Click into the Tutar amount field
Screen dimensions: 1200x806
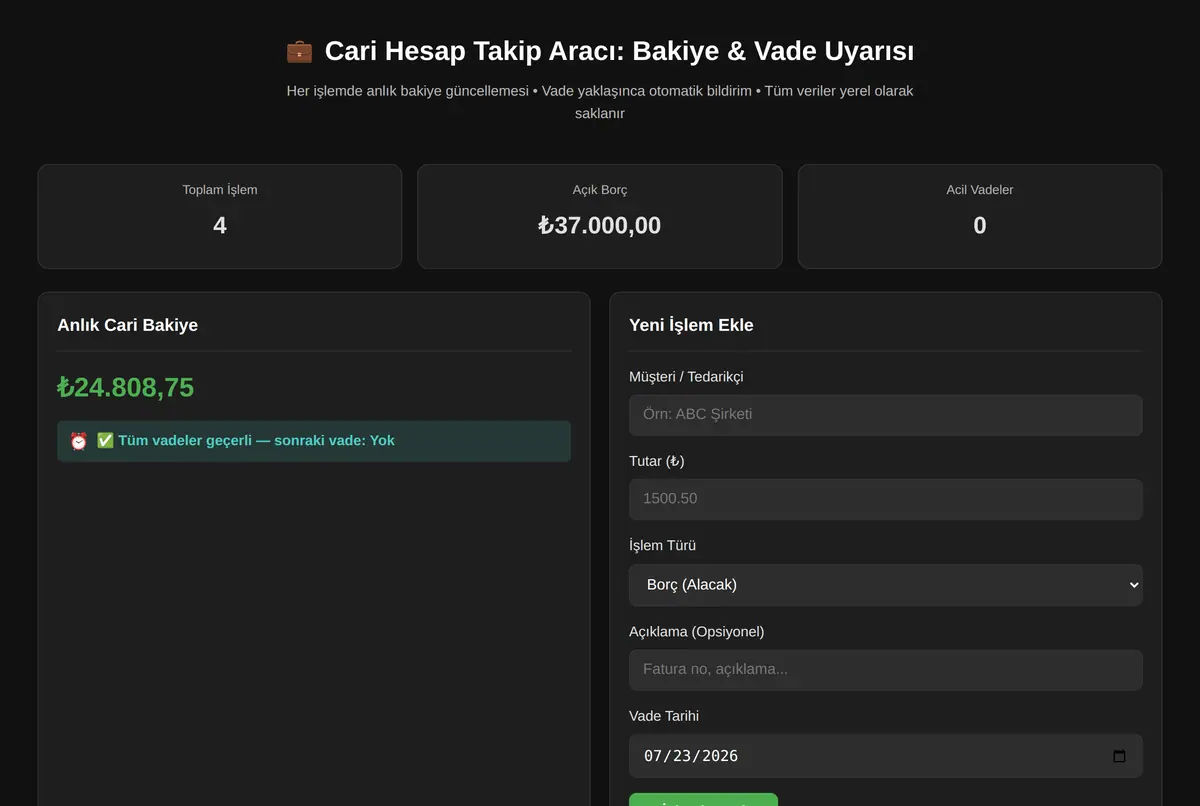click(885, 499)
